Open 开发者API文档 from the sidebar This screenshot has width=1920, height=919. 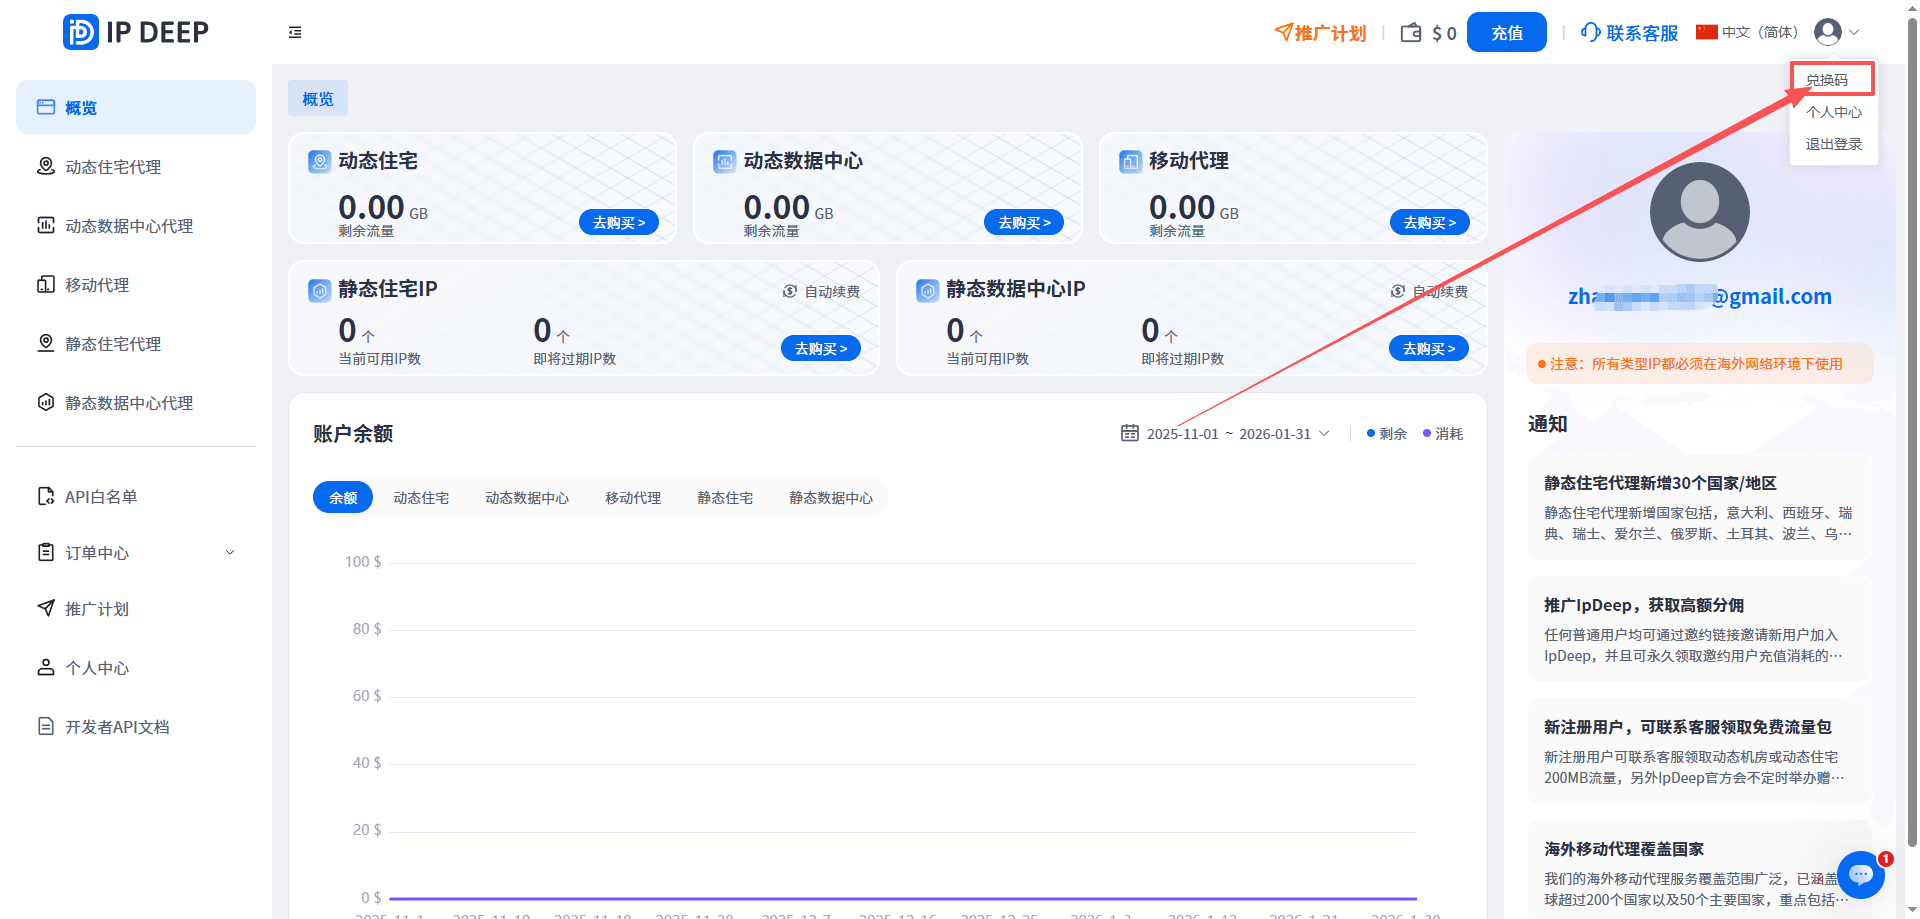click(116, 726)
